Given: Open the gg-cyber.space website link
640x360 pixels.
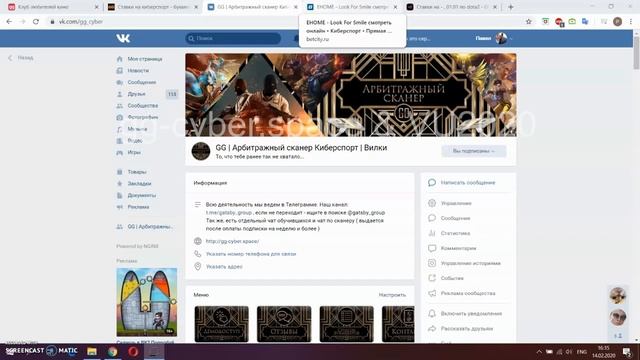Looking at the screenshot, I should pos(232,241).
